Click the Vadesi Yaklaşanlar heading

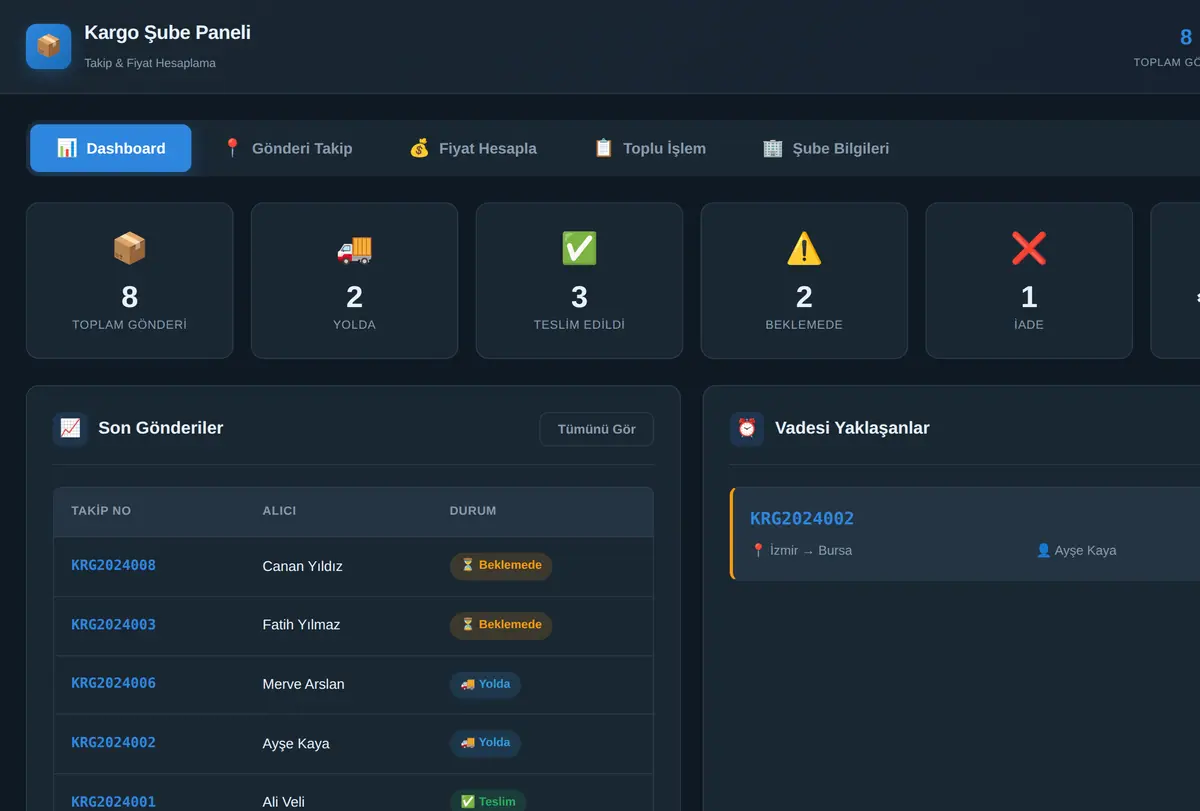pyautogui.click(x=852, y=428)
